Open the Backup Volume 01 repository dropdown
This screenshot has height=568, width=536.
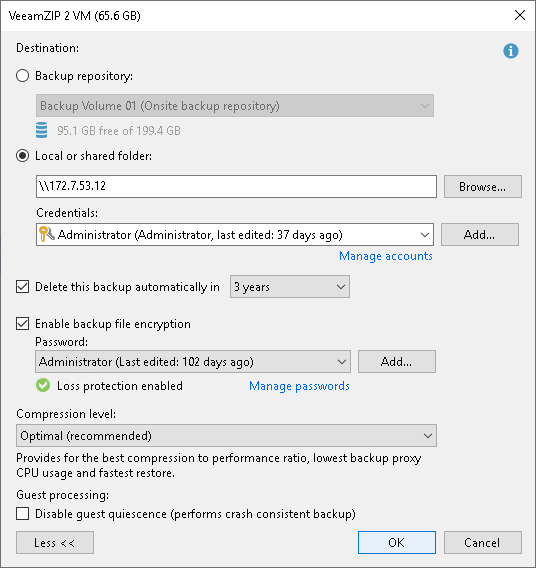[235, 106]
